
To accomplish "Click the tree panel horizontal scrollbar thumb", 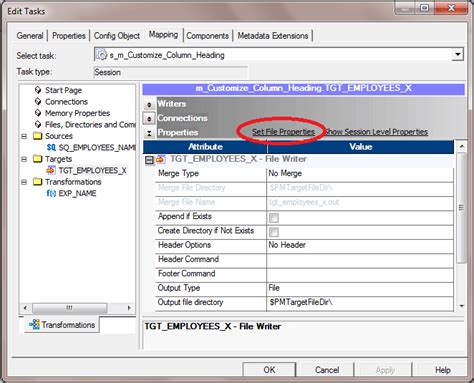I will pyautogui.click(x=69, y=308).
